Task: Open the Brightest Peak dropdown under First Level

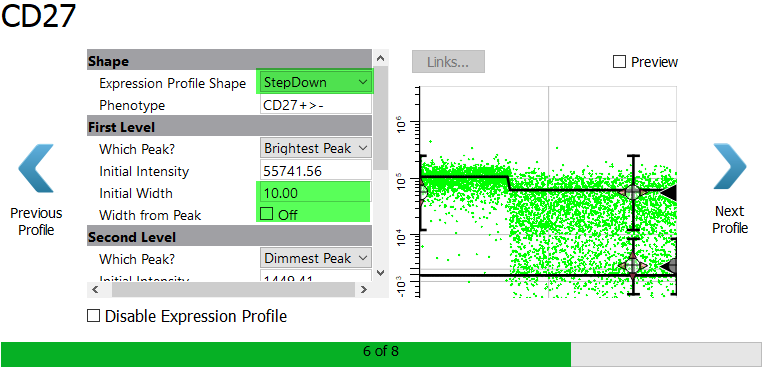Action: click(316, 148)
